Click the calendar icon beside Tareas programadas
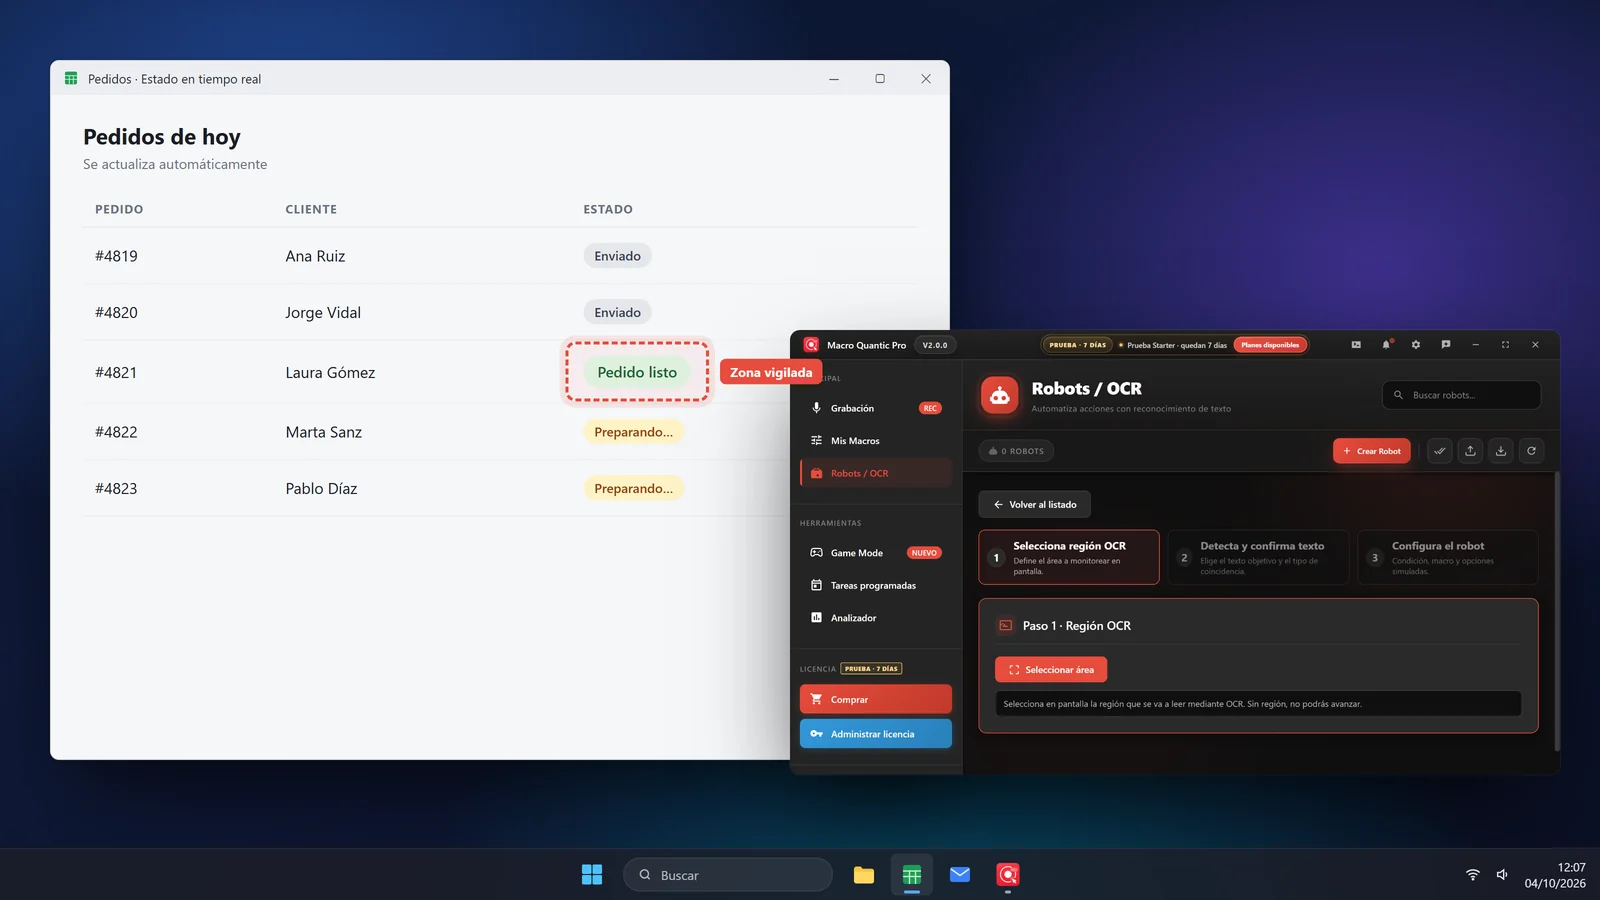The width and height of the screenshot is (1600, 900). (x=816, y=585)
